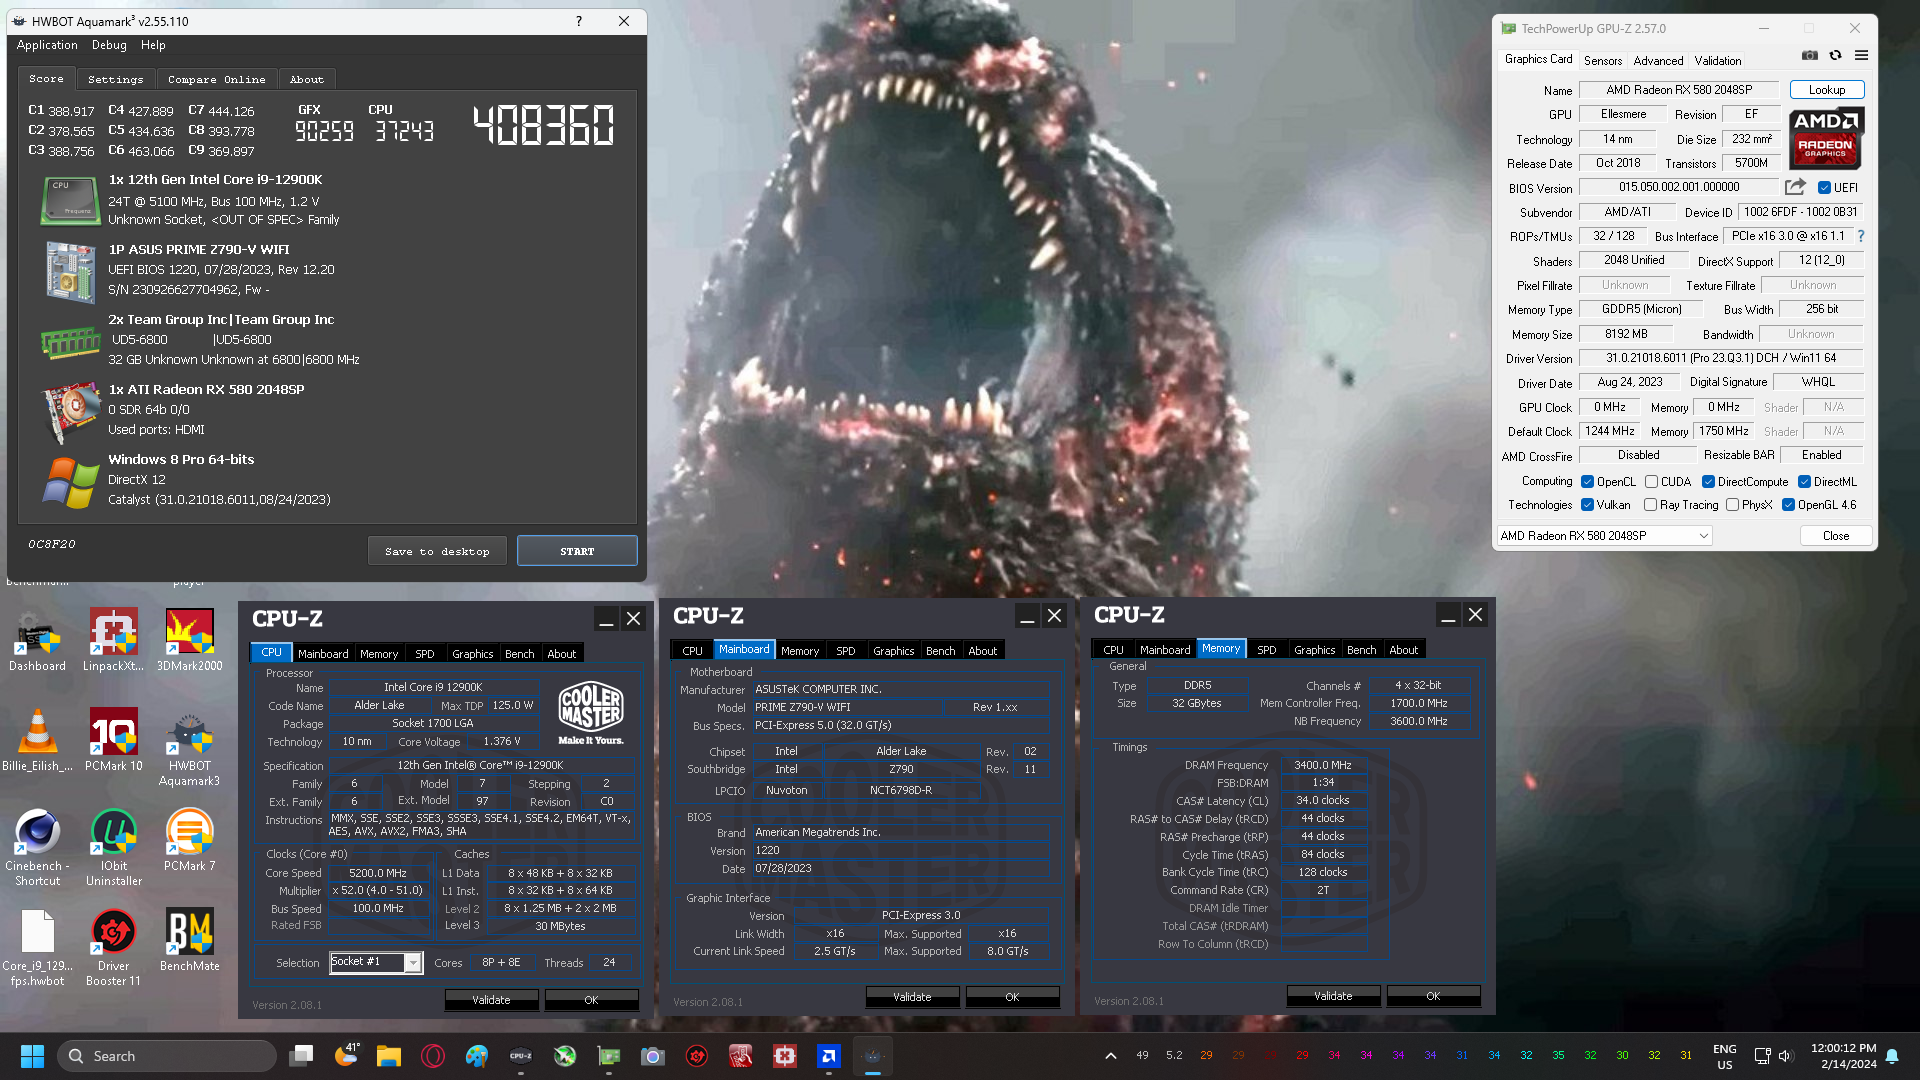Image resolution: width=1920 pixels, height=1080 pixels.
Task: Open the PCMark 10 desktop shortcut
Action: pos(113,740)
